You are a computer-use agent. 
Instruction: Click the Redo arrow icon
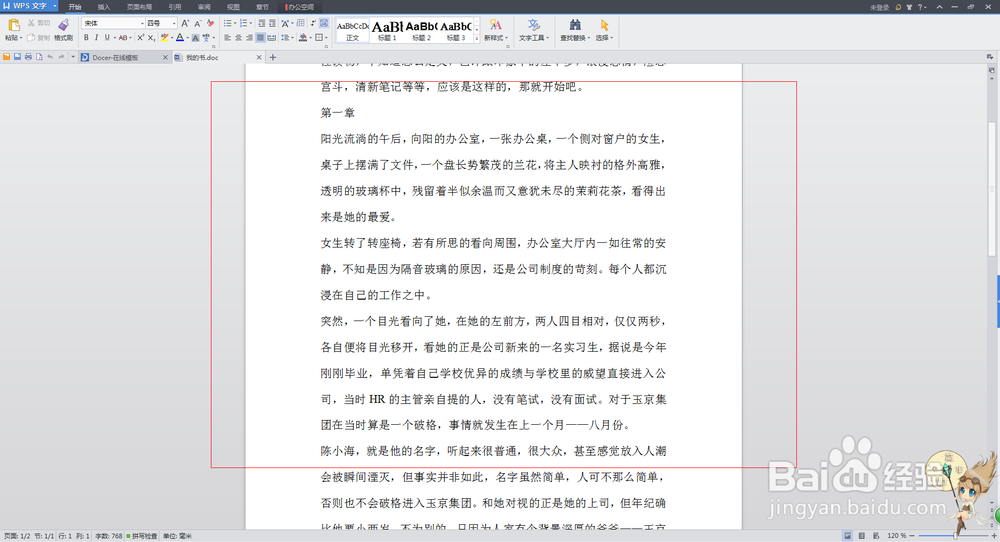point(61,56)
